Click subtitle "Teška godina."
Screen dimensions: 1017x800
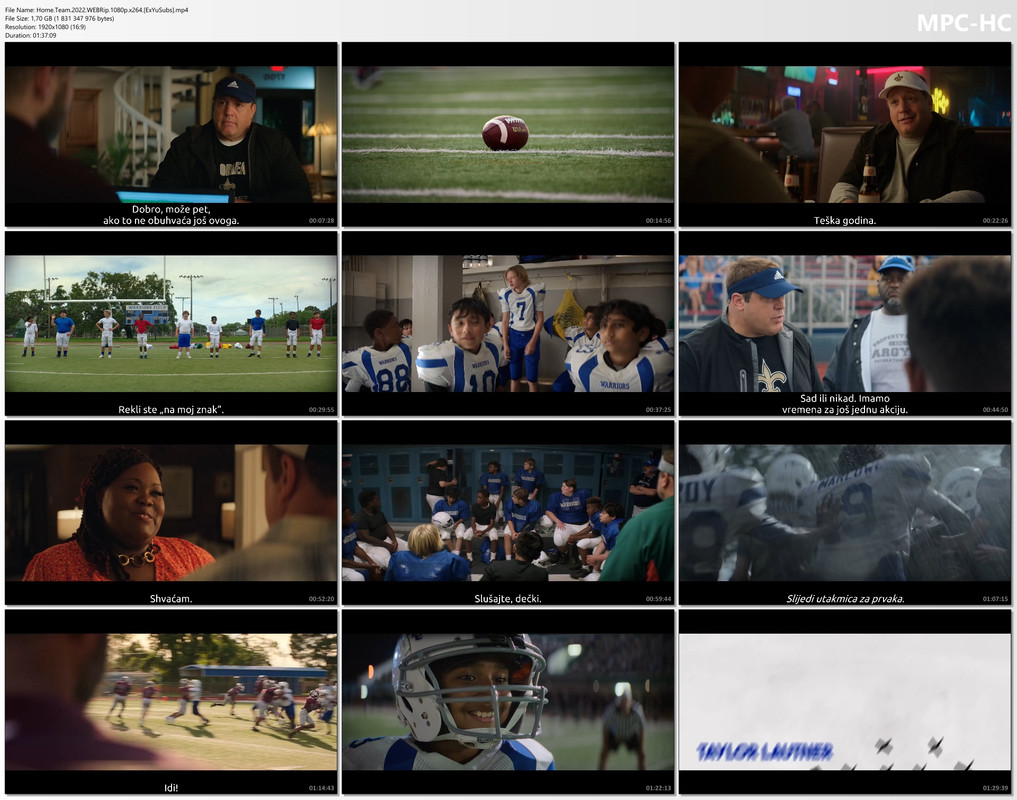click(844, 221)
